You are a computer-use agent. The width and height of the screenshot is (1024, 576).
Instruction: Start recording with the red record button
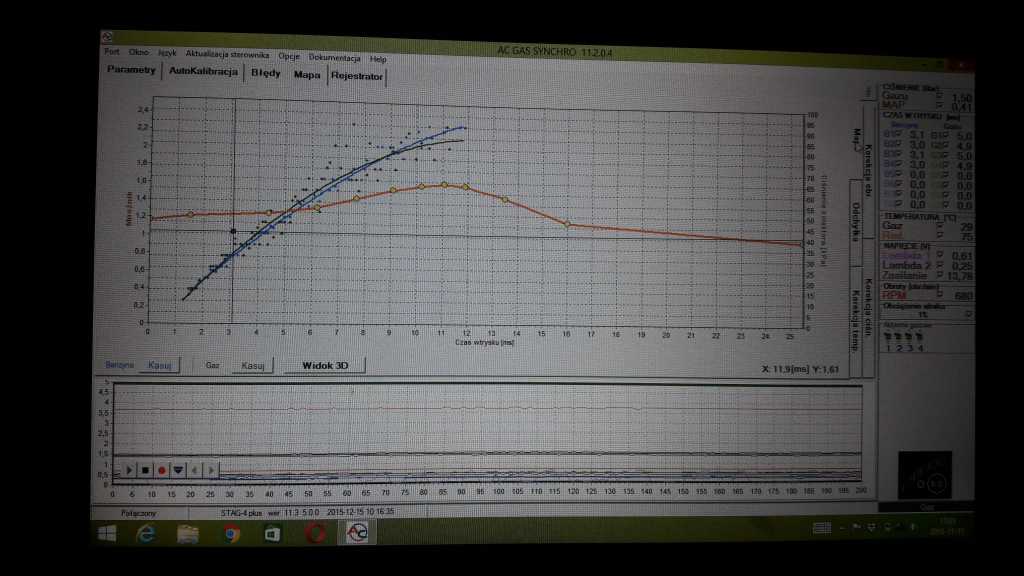[161, 469]
